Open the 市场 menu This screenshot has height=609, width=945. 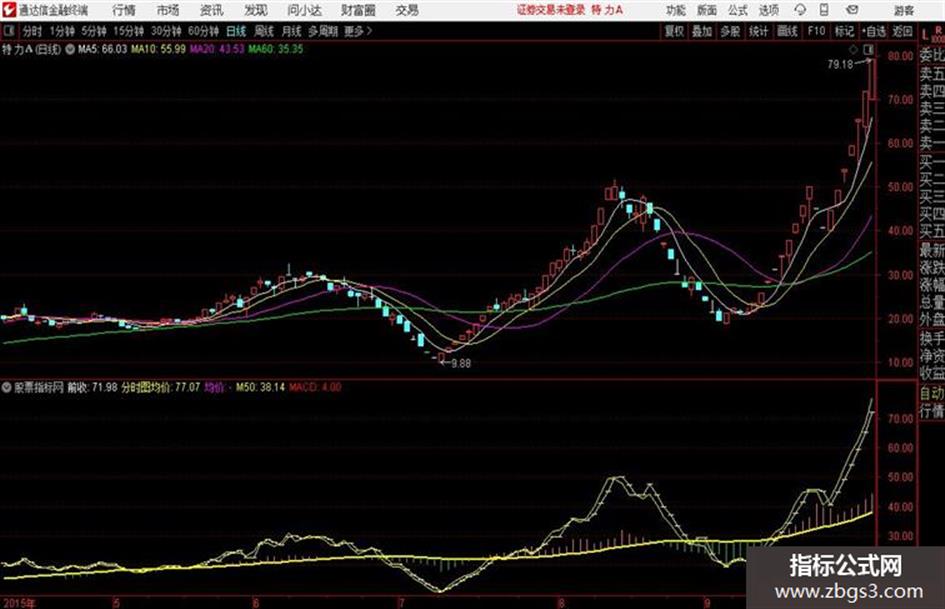[168, 10]
